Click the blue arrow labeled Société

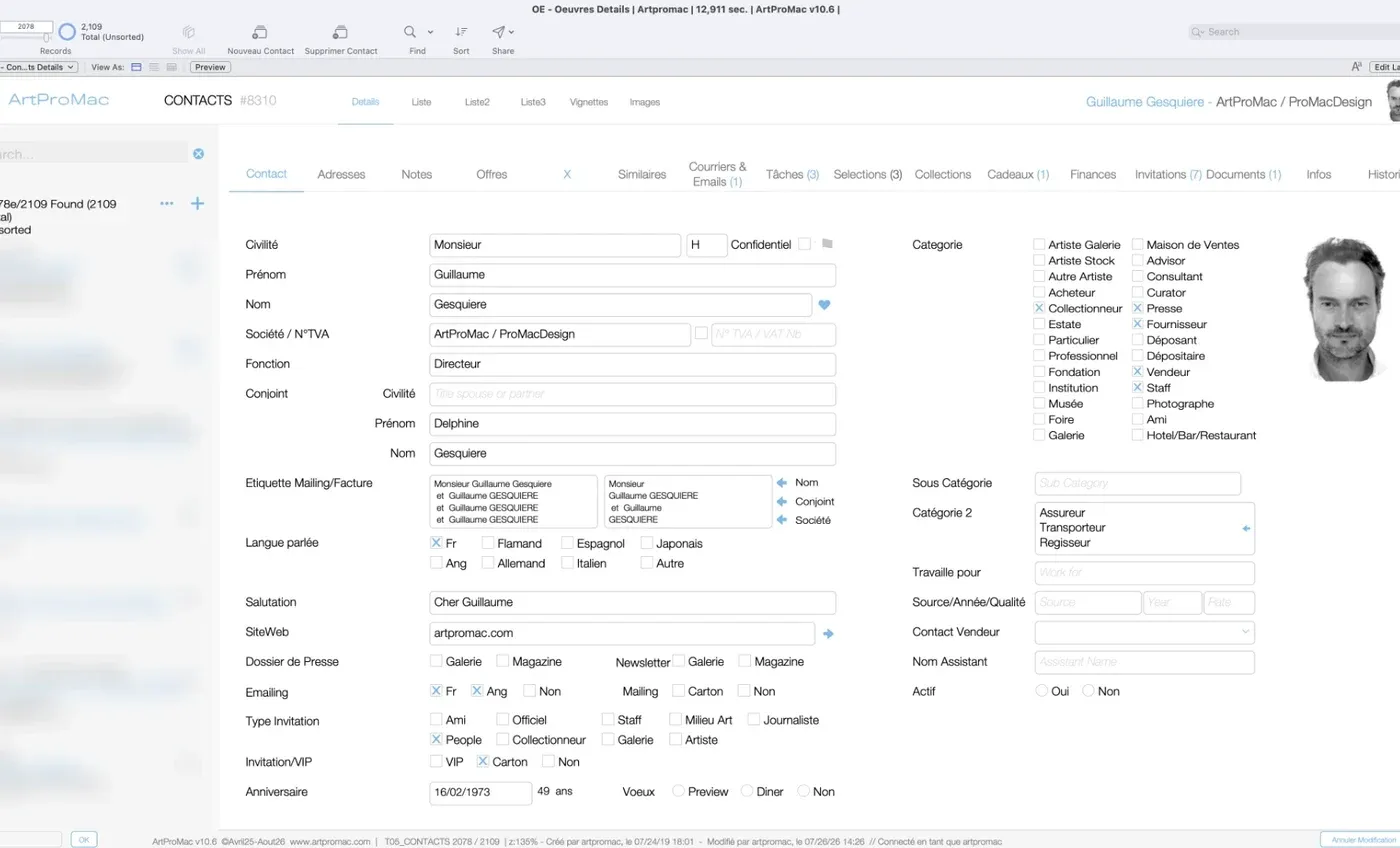click(x=782, y=520)
